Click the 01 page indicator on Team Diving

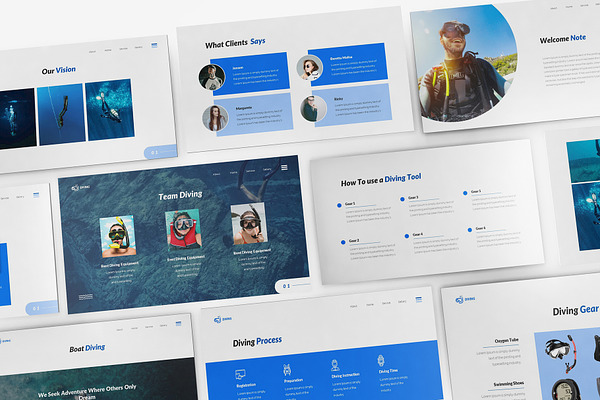coord(293,286)
